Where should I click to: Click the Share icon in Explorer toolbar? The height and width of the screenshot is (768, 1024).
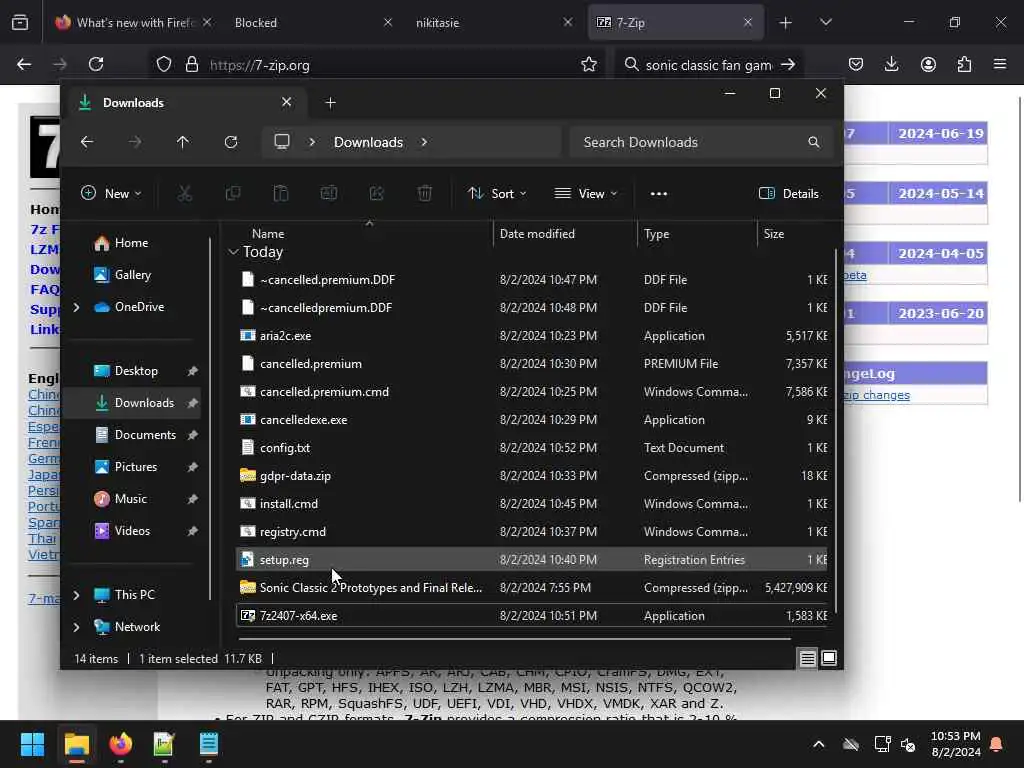click(377, 193)
